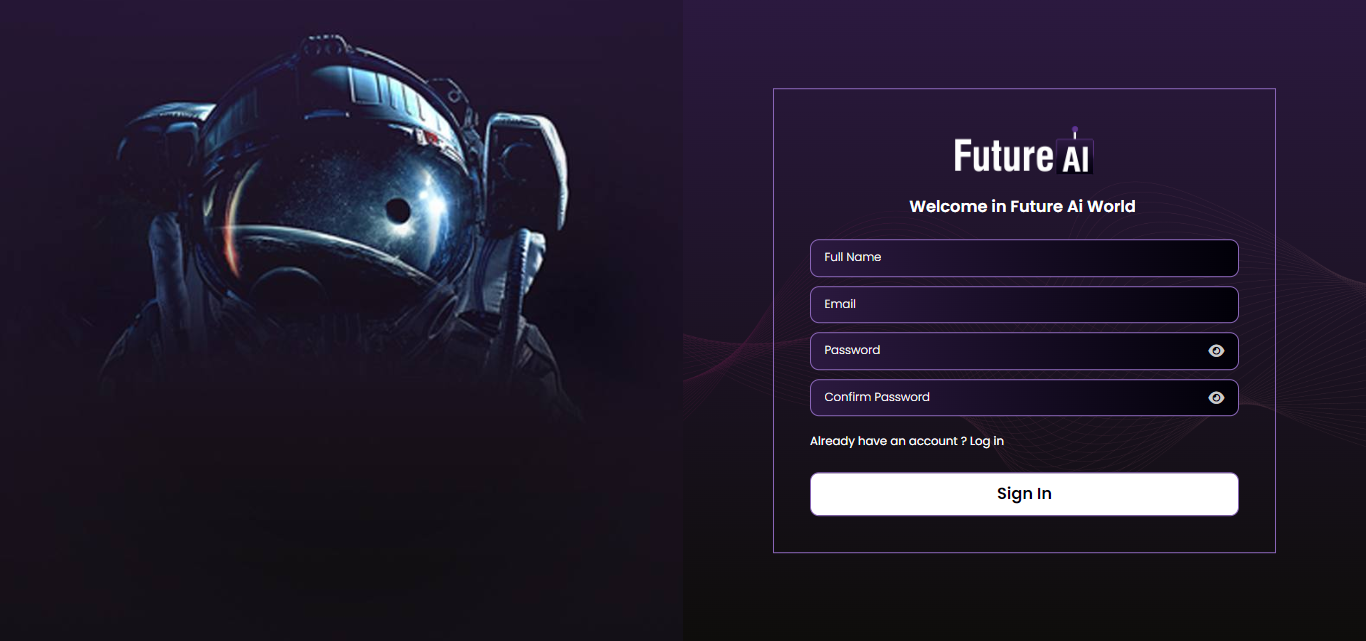Click the AI badge in the header logo
The height and width of the screenshot is (641, 1366).
[x=1075, y=155]
